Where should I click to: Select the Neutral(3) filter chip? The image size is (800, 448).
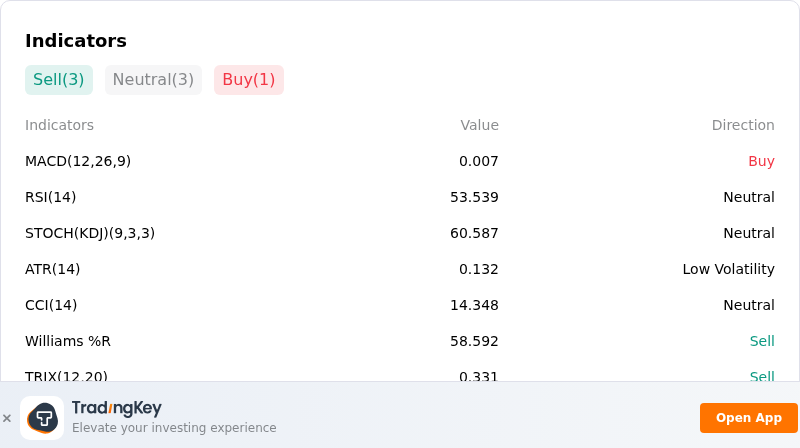click(153, 80)
